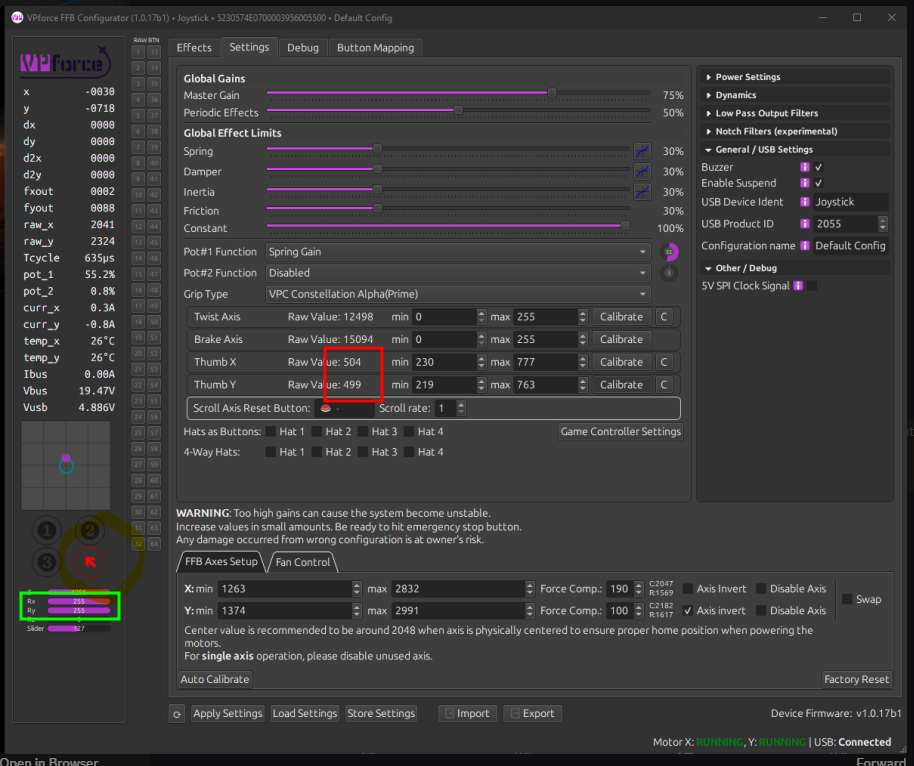Click the Thumb Y C button
914x766 pixels.
point(663,385)
